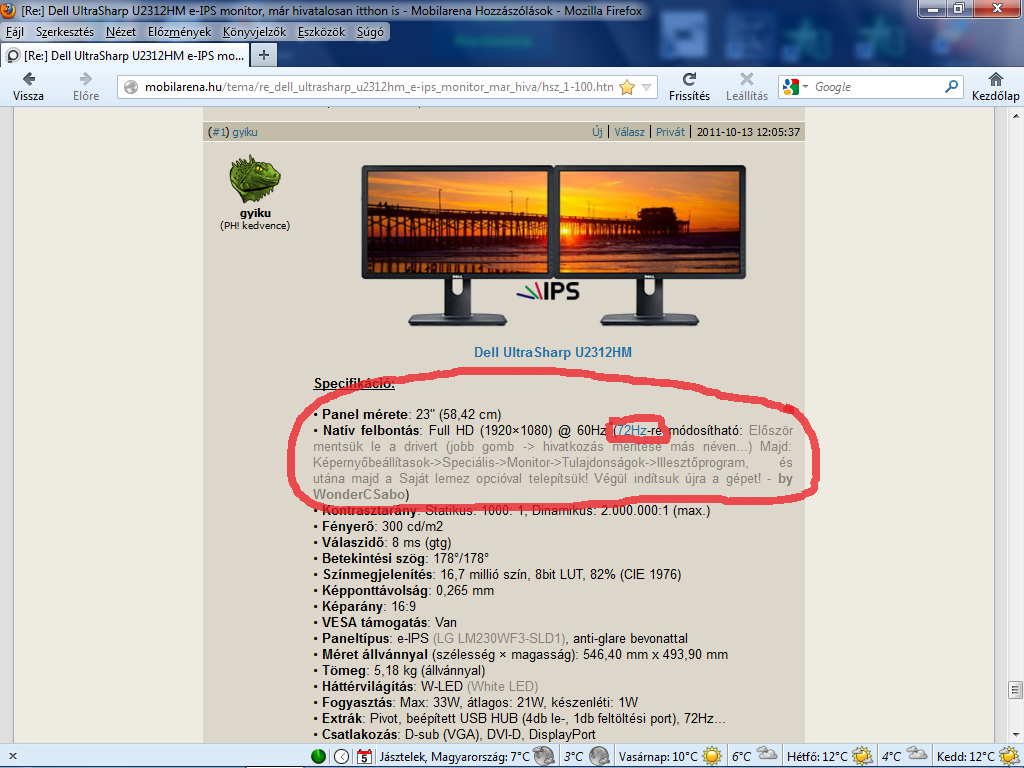
Task: Click the site identity globe icon
Action: [x=131, y=87]
